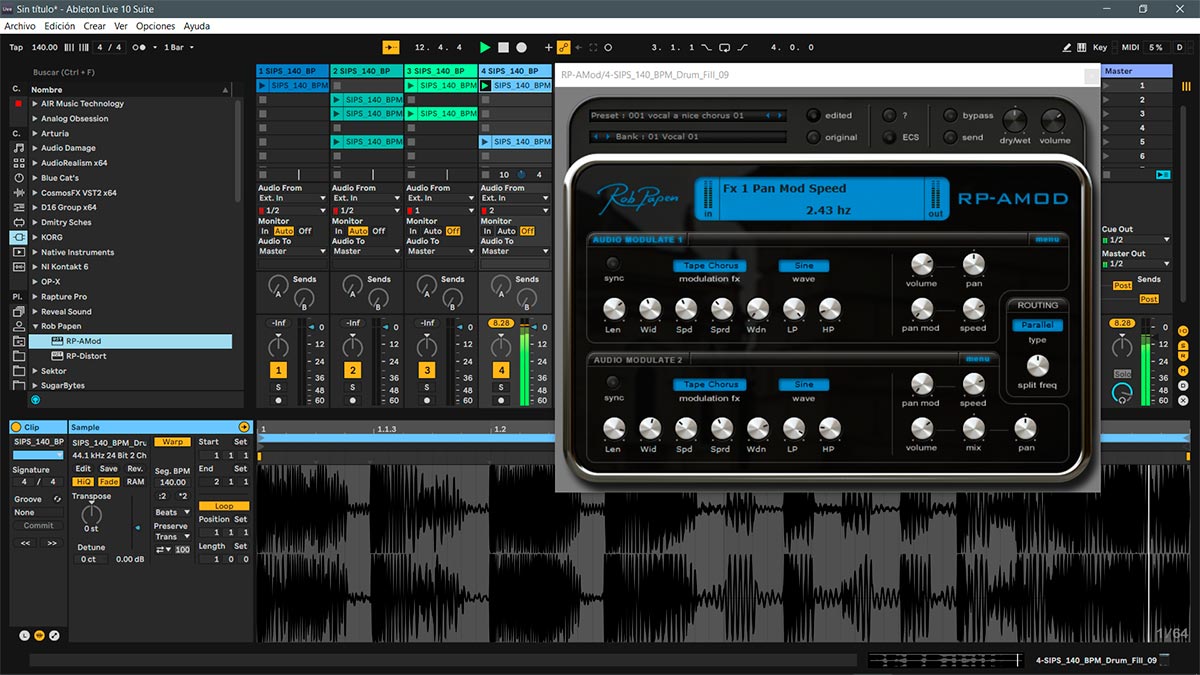Start playback with the green Play button
This screenshot has height=675, width=1200.
(x=485, y=47)
